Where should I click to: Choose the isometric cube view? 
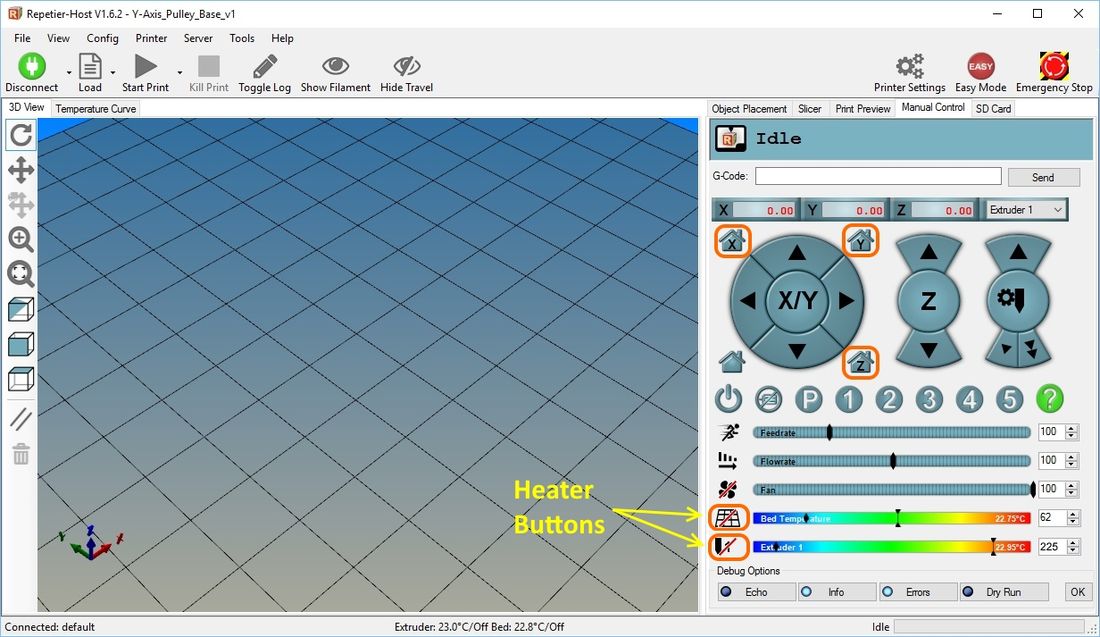21,309
